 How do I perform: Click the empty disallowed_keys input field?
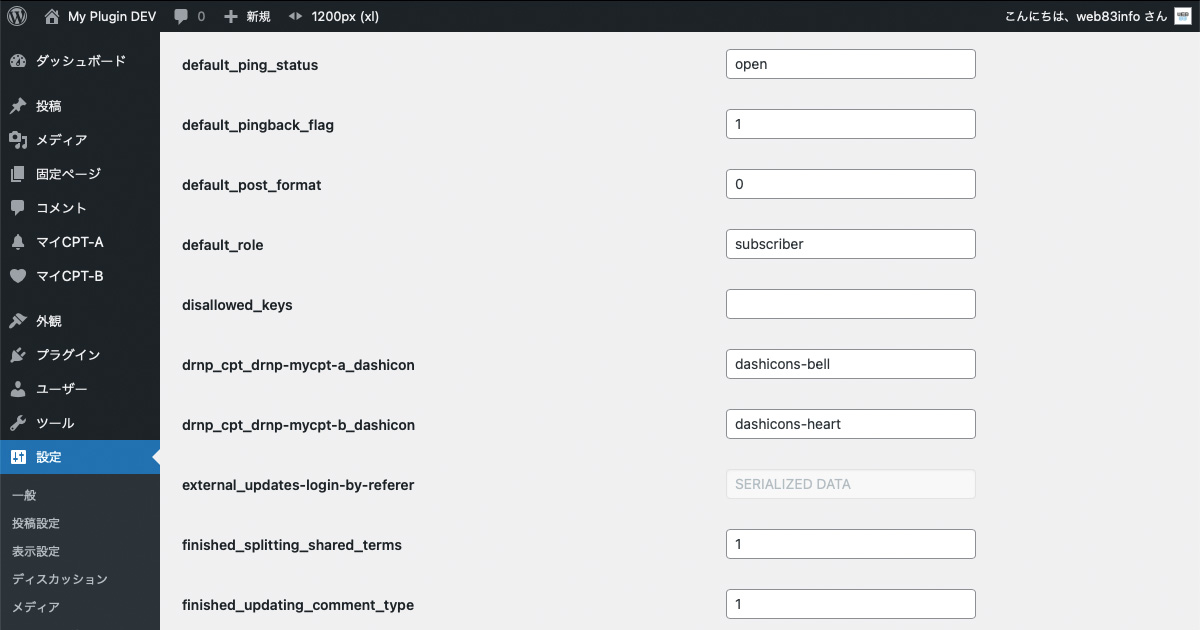851,304
